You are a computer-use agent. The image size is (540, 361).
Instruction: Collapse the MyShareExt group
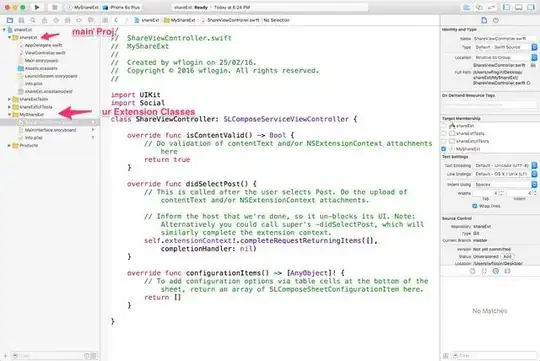pyautogui.click(x=9, y=114)
